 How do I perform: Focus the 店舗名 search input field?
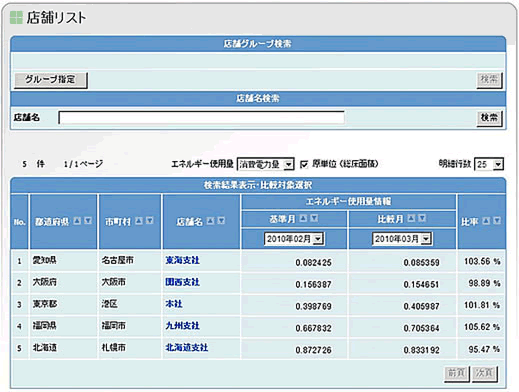click(201, 118)
